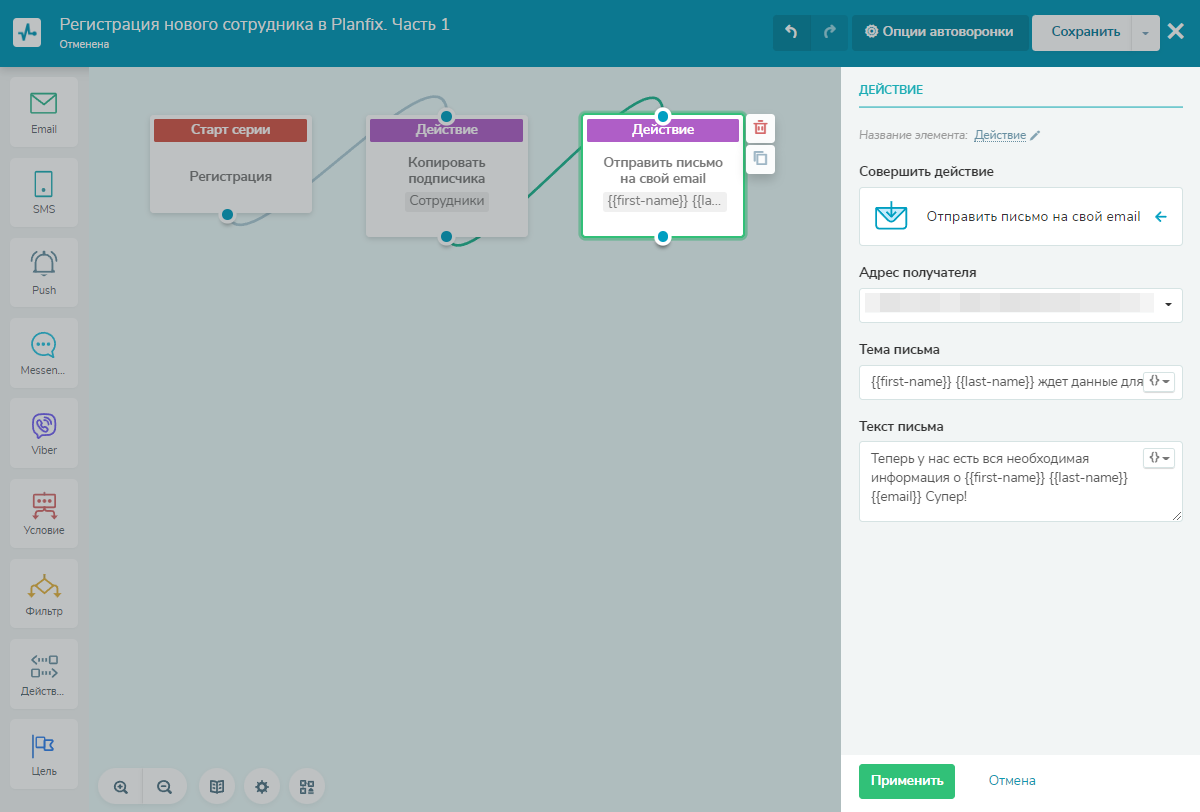
Task: Click the element name link Действие
Action: 1000,135
